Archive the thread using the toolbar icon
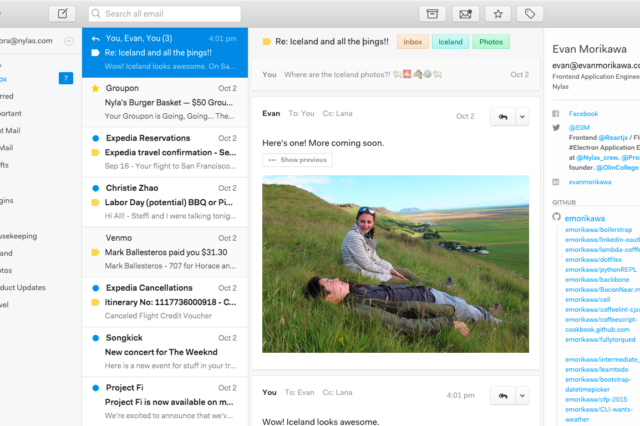640x426 pixels. [432, 14]
